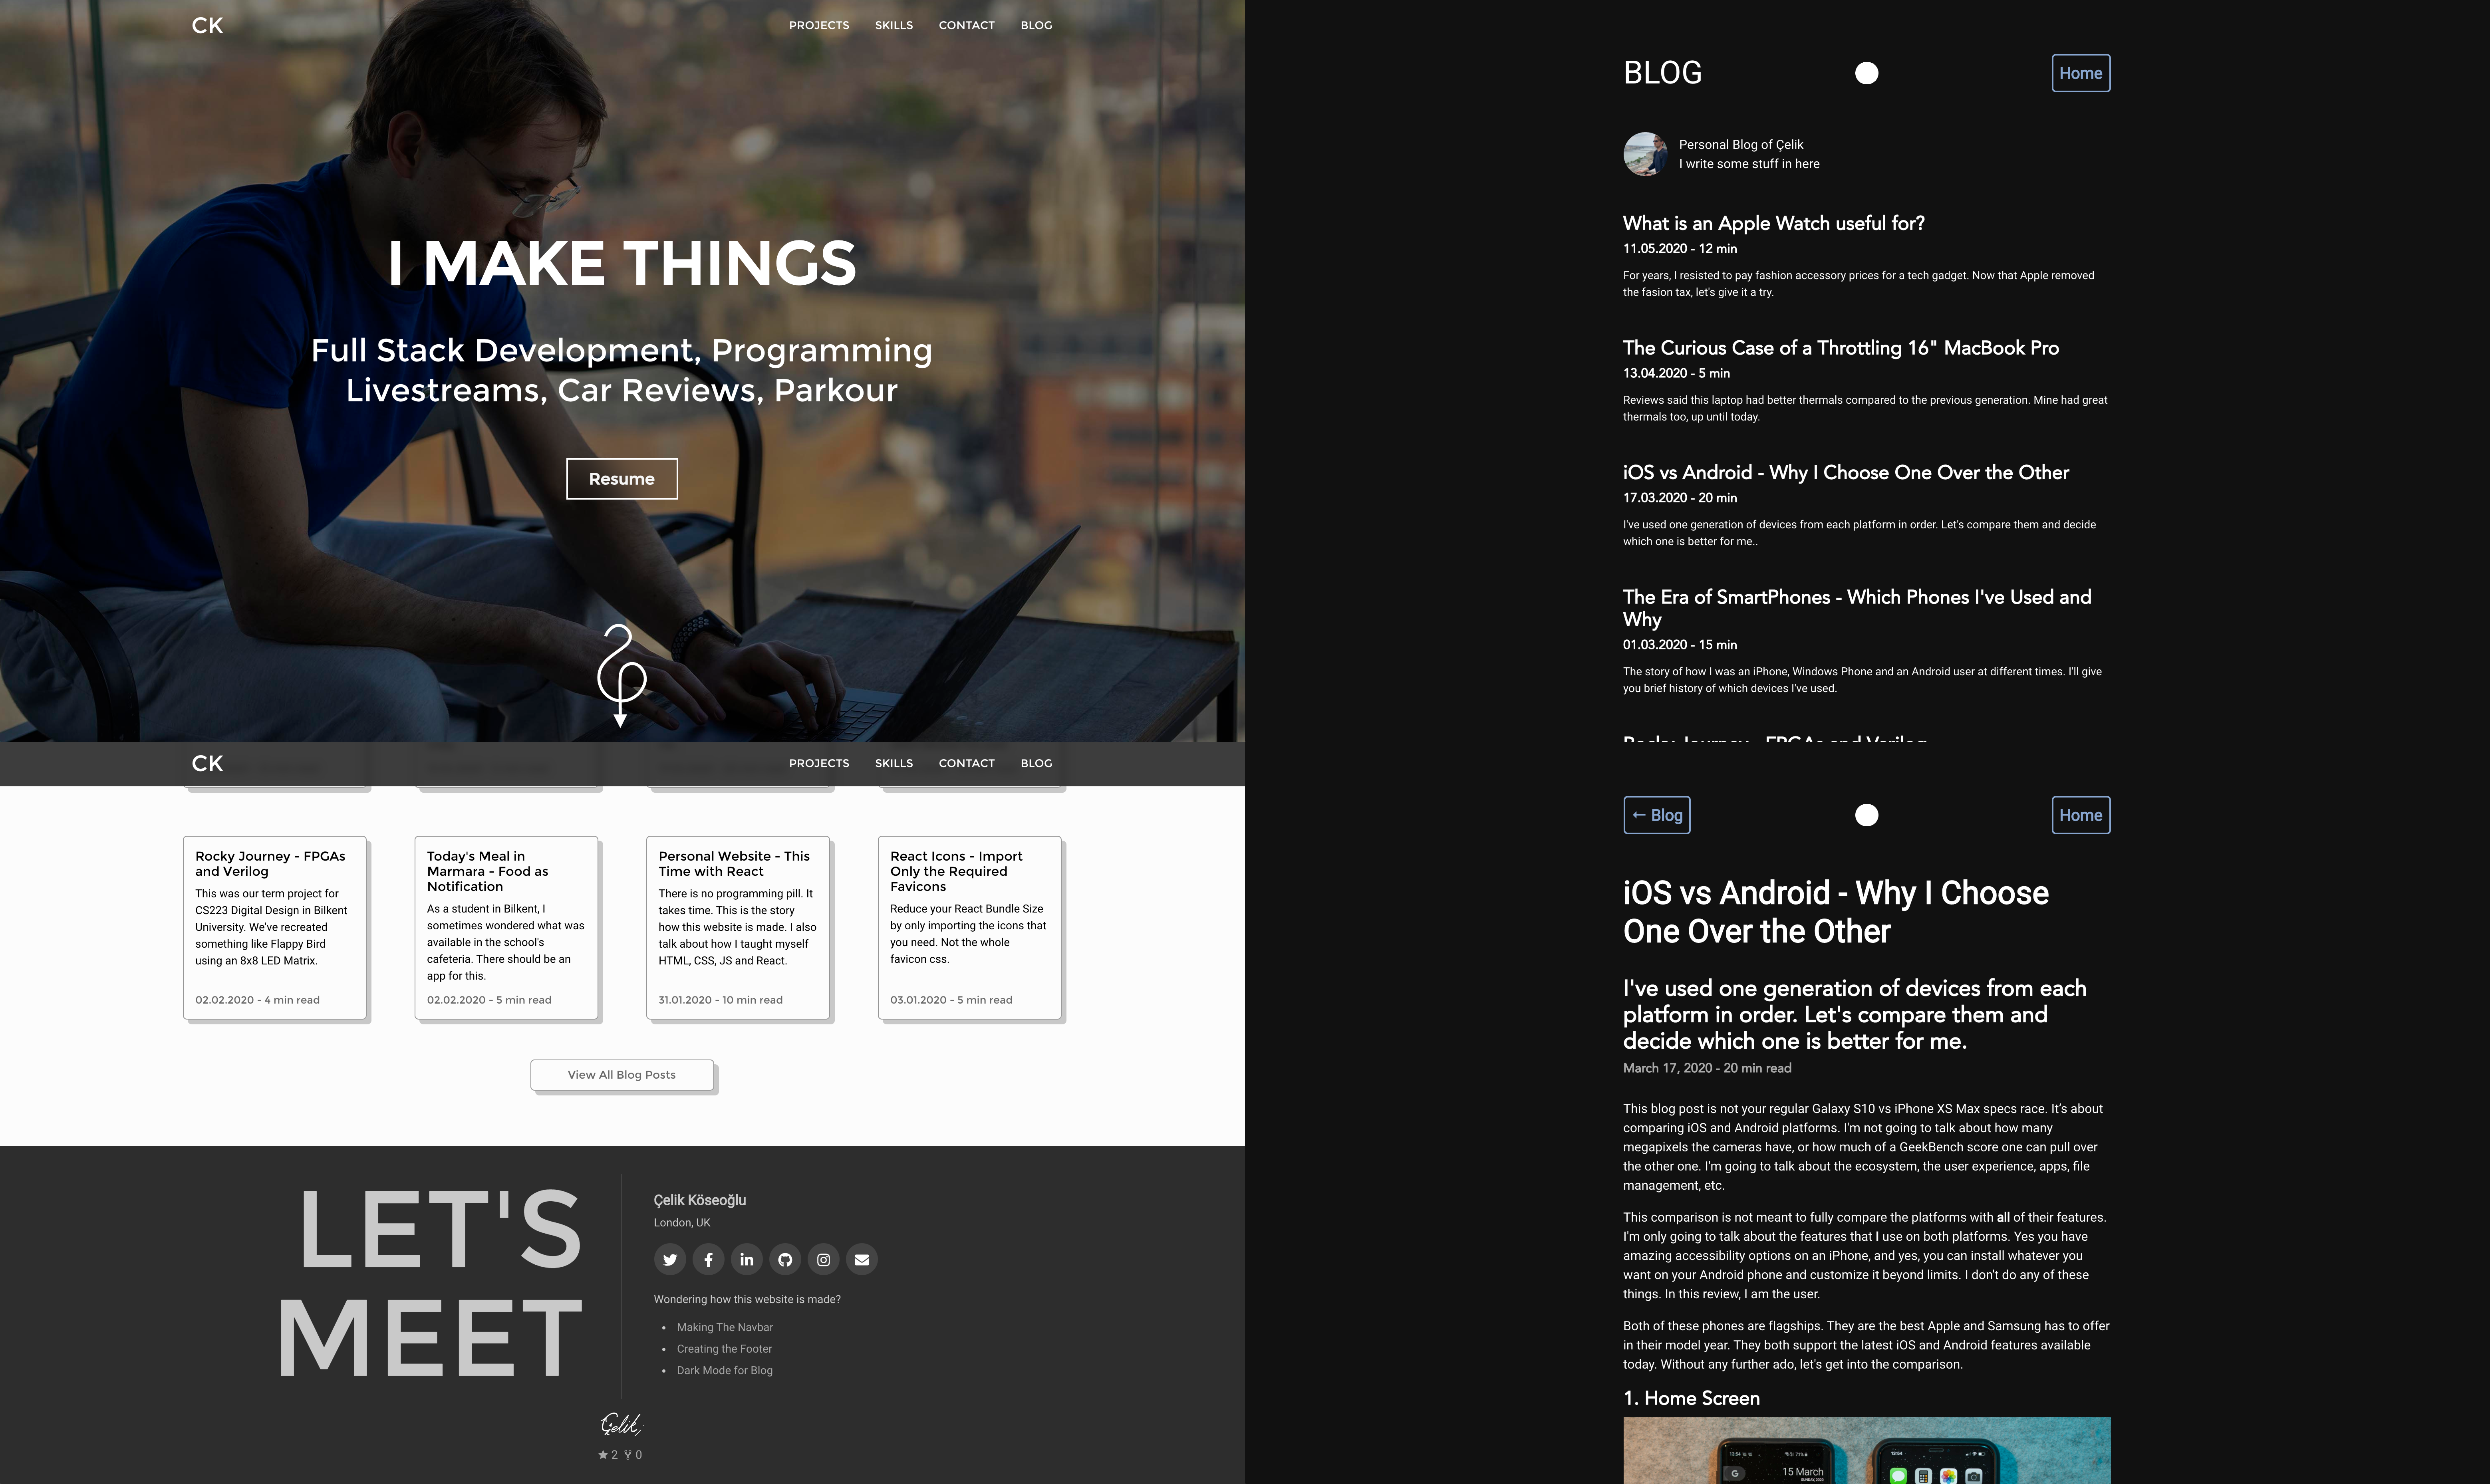Click the GitHub fork count icon in footer

(628, 1455)
